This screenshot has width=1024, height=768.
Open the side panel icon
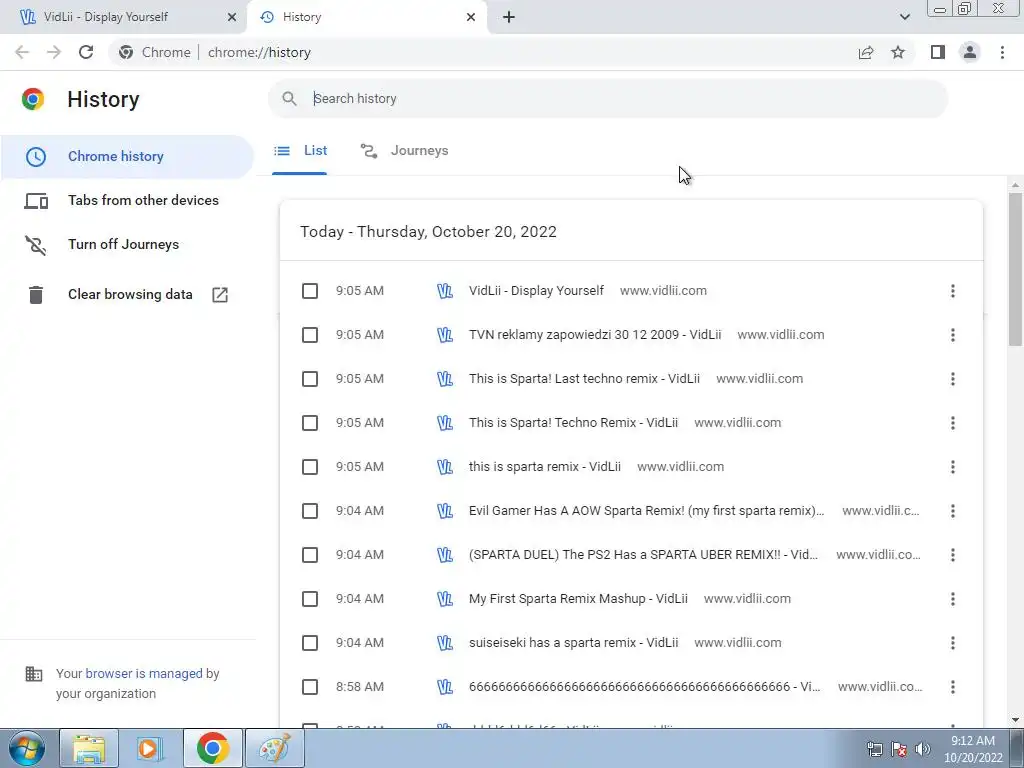pos(938,52)
